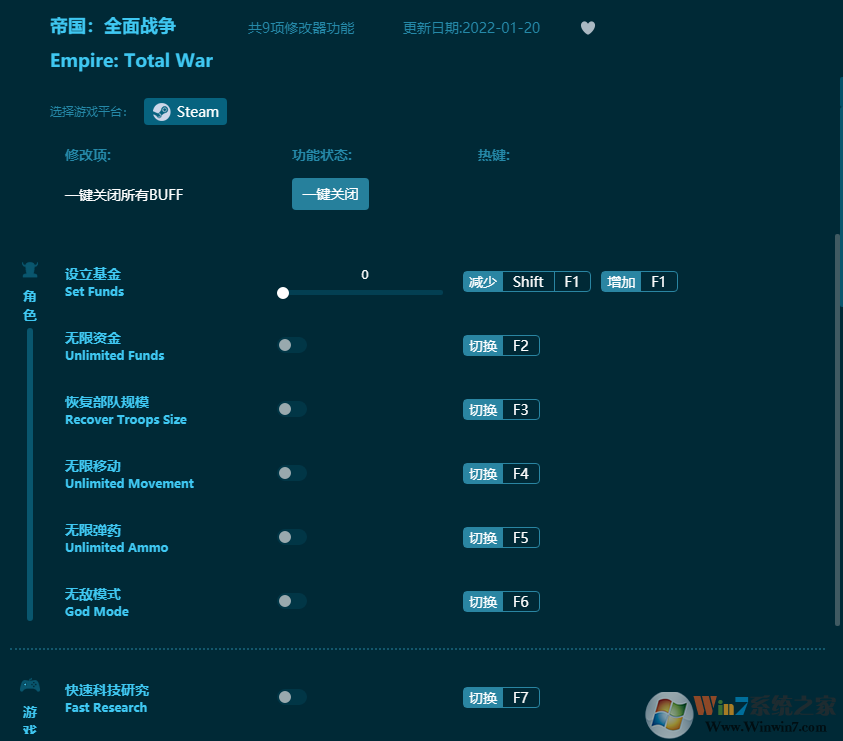The width and height of the screenshot is (843, 741).
Task: Toggle God Mode on
Action: click(x=291, y=601)
